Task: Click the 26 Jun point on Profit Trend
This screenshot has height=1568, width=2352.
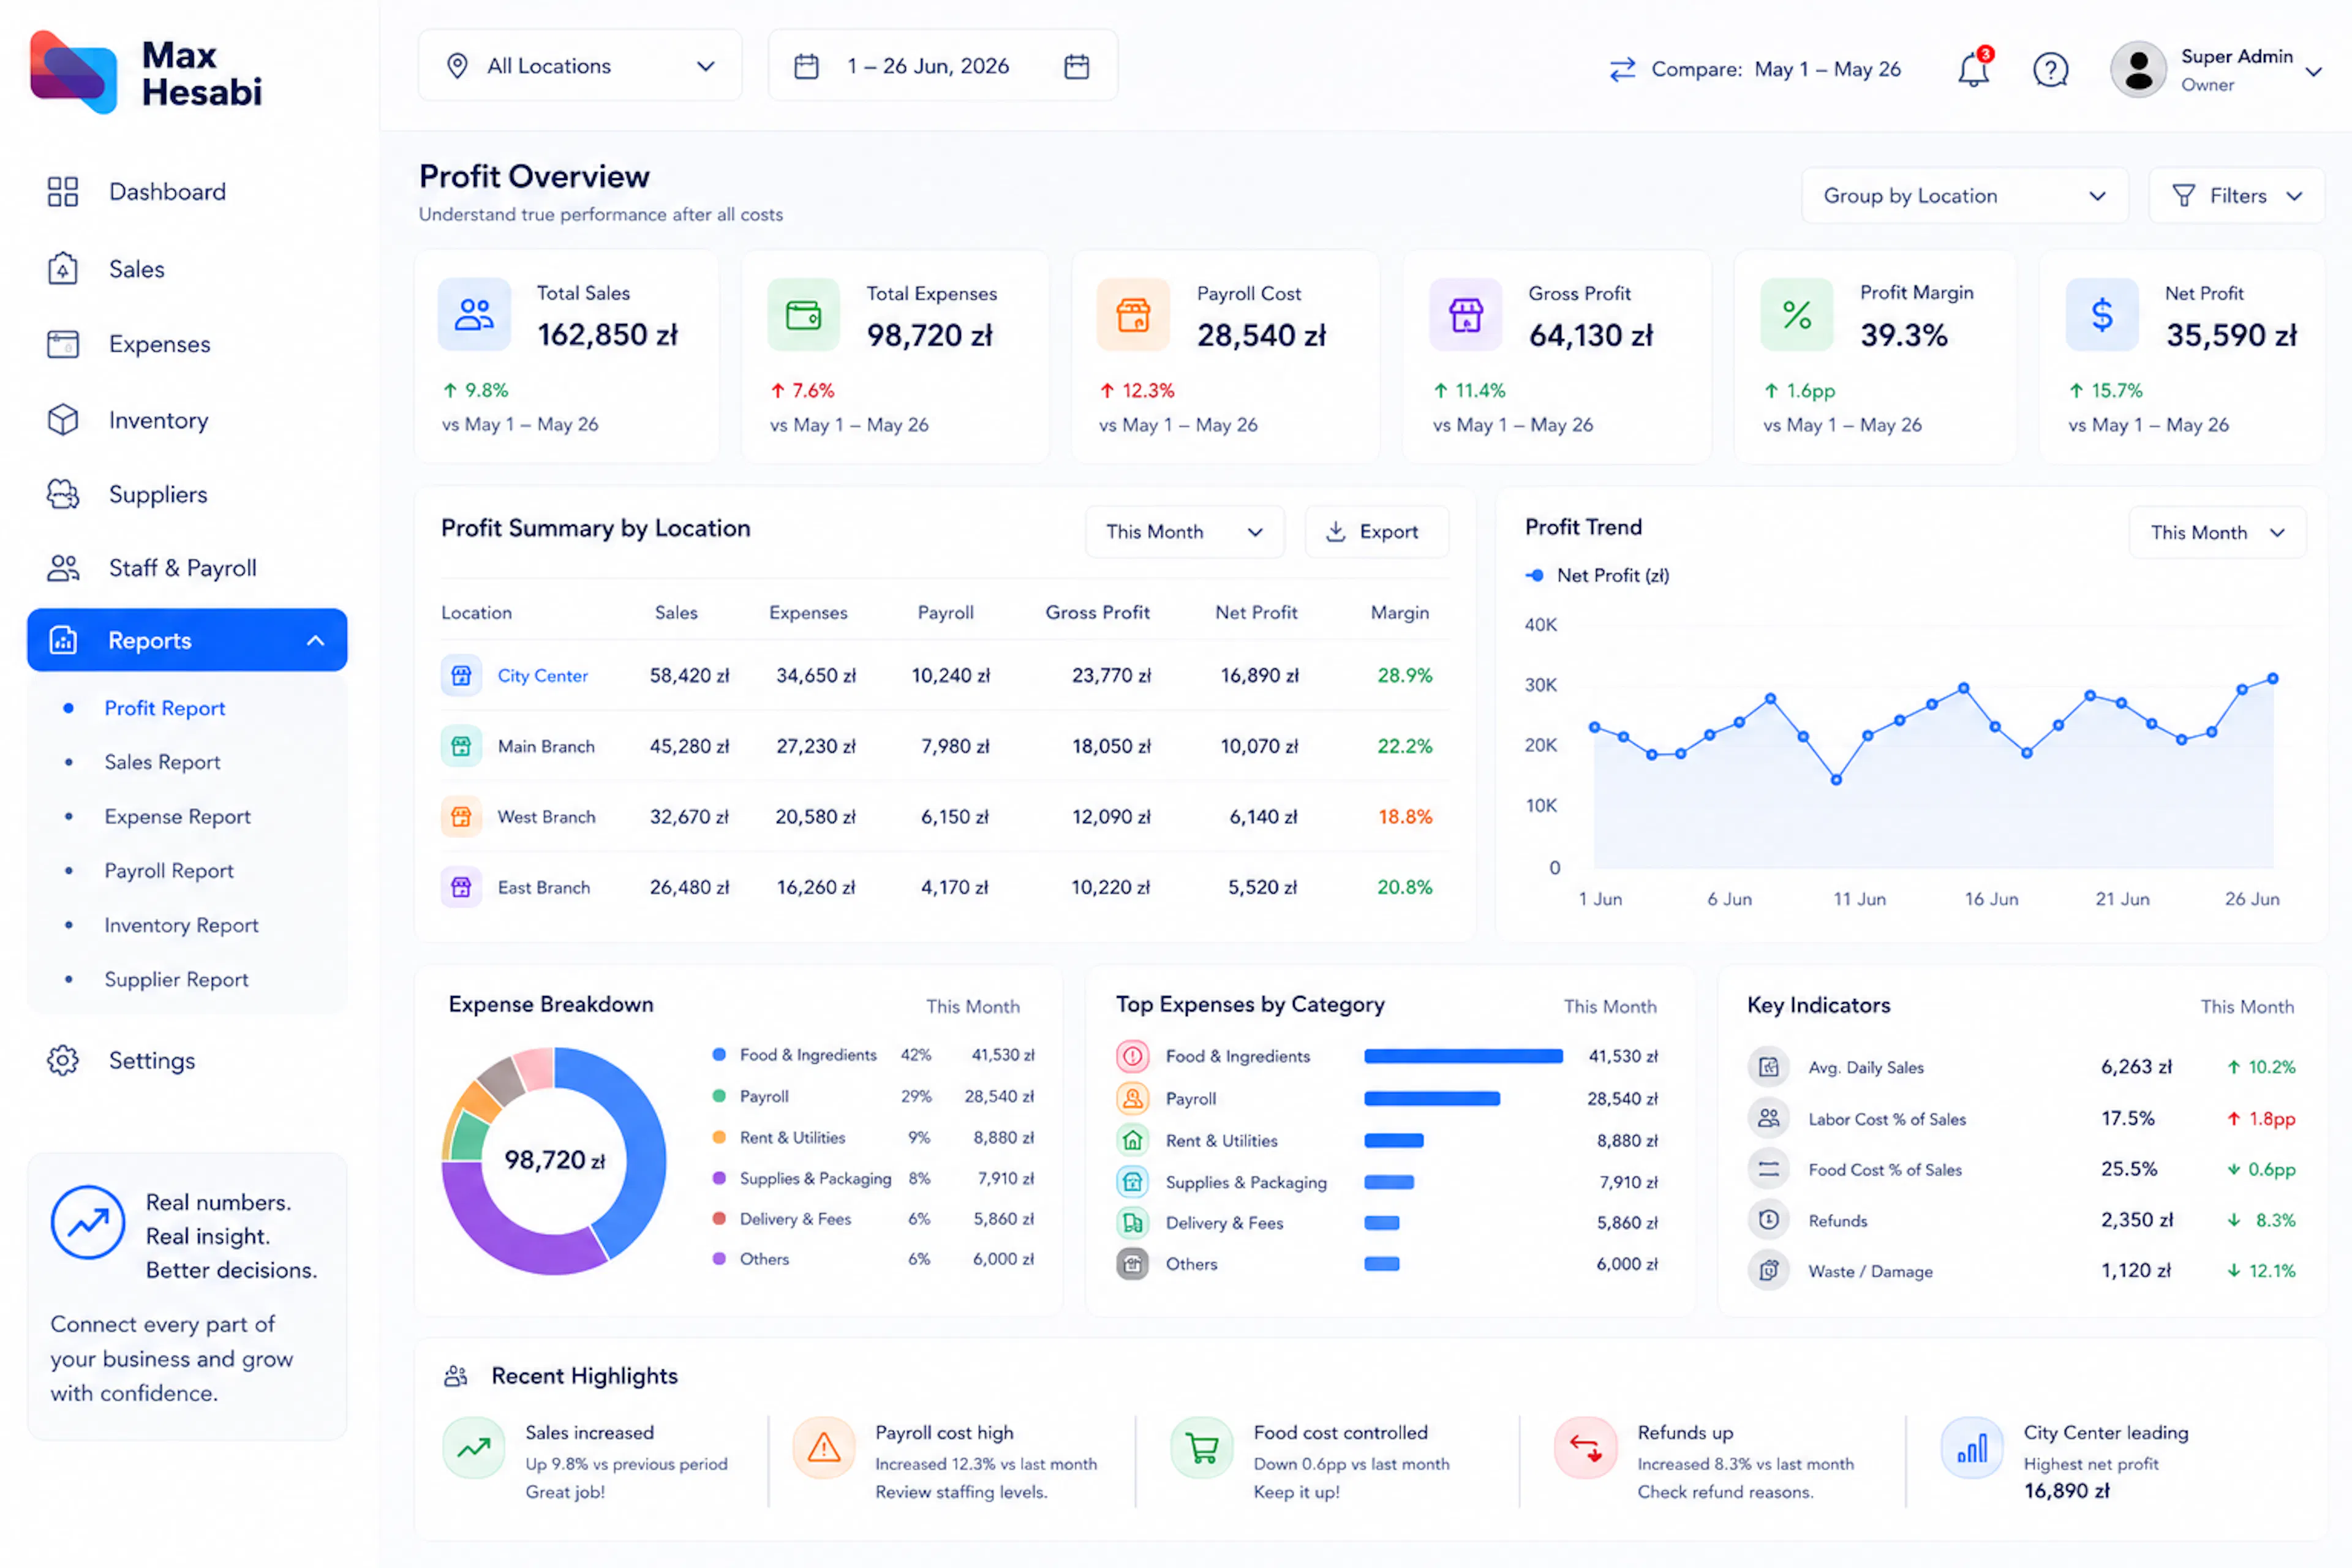Action: pyautogui.click(x=2272, y=678)
